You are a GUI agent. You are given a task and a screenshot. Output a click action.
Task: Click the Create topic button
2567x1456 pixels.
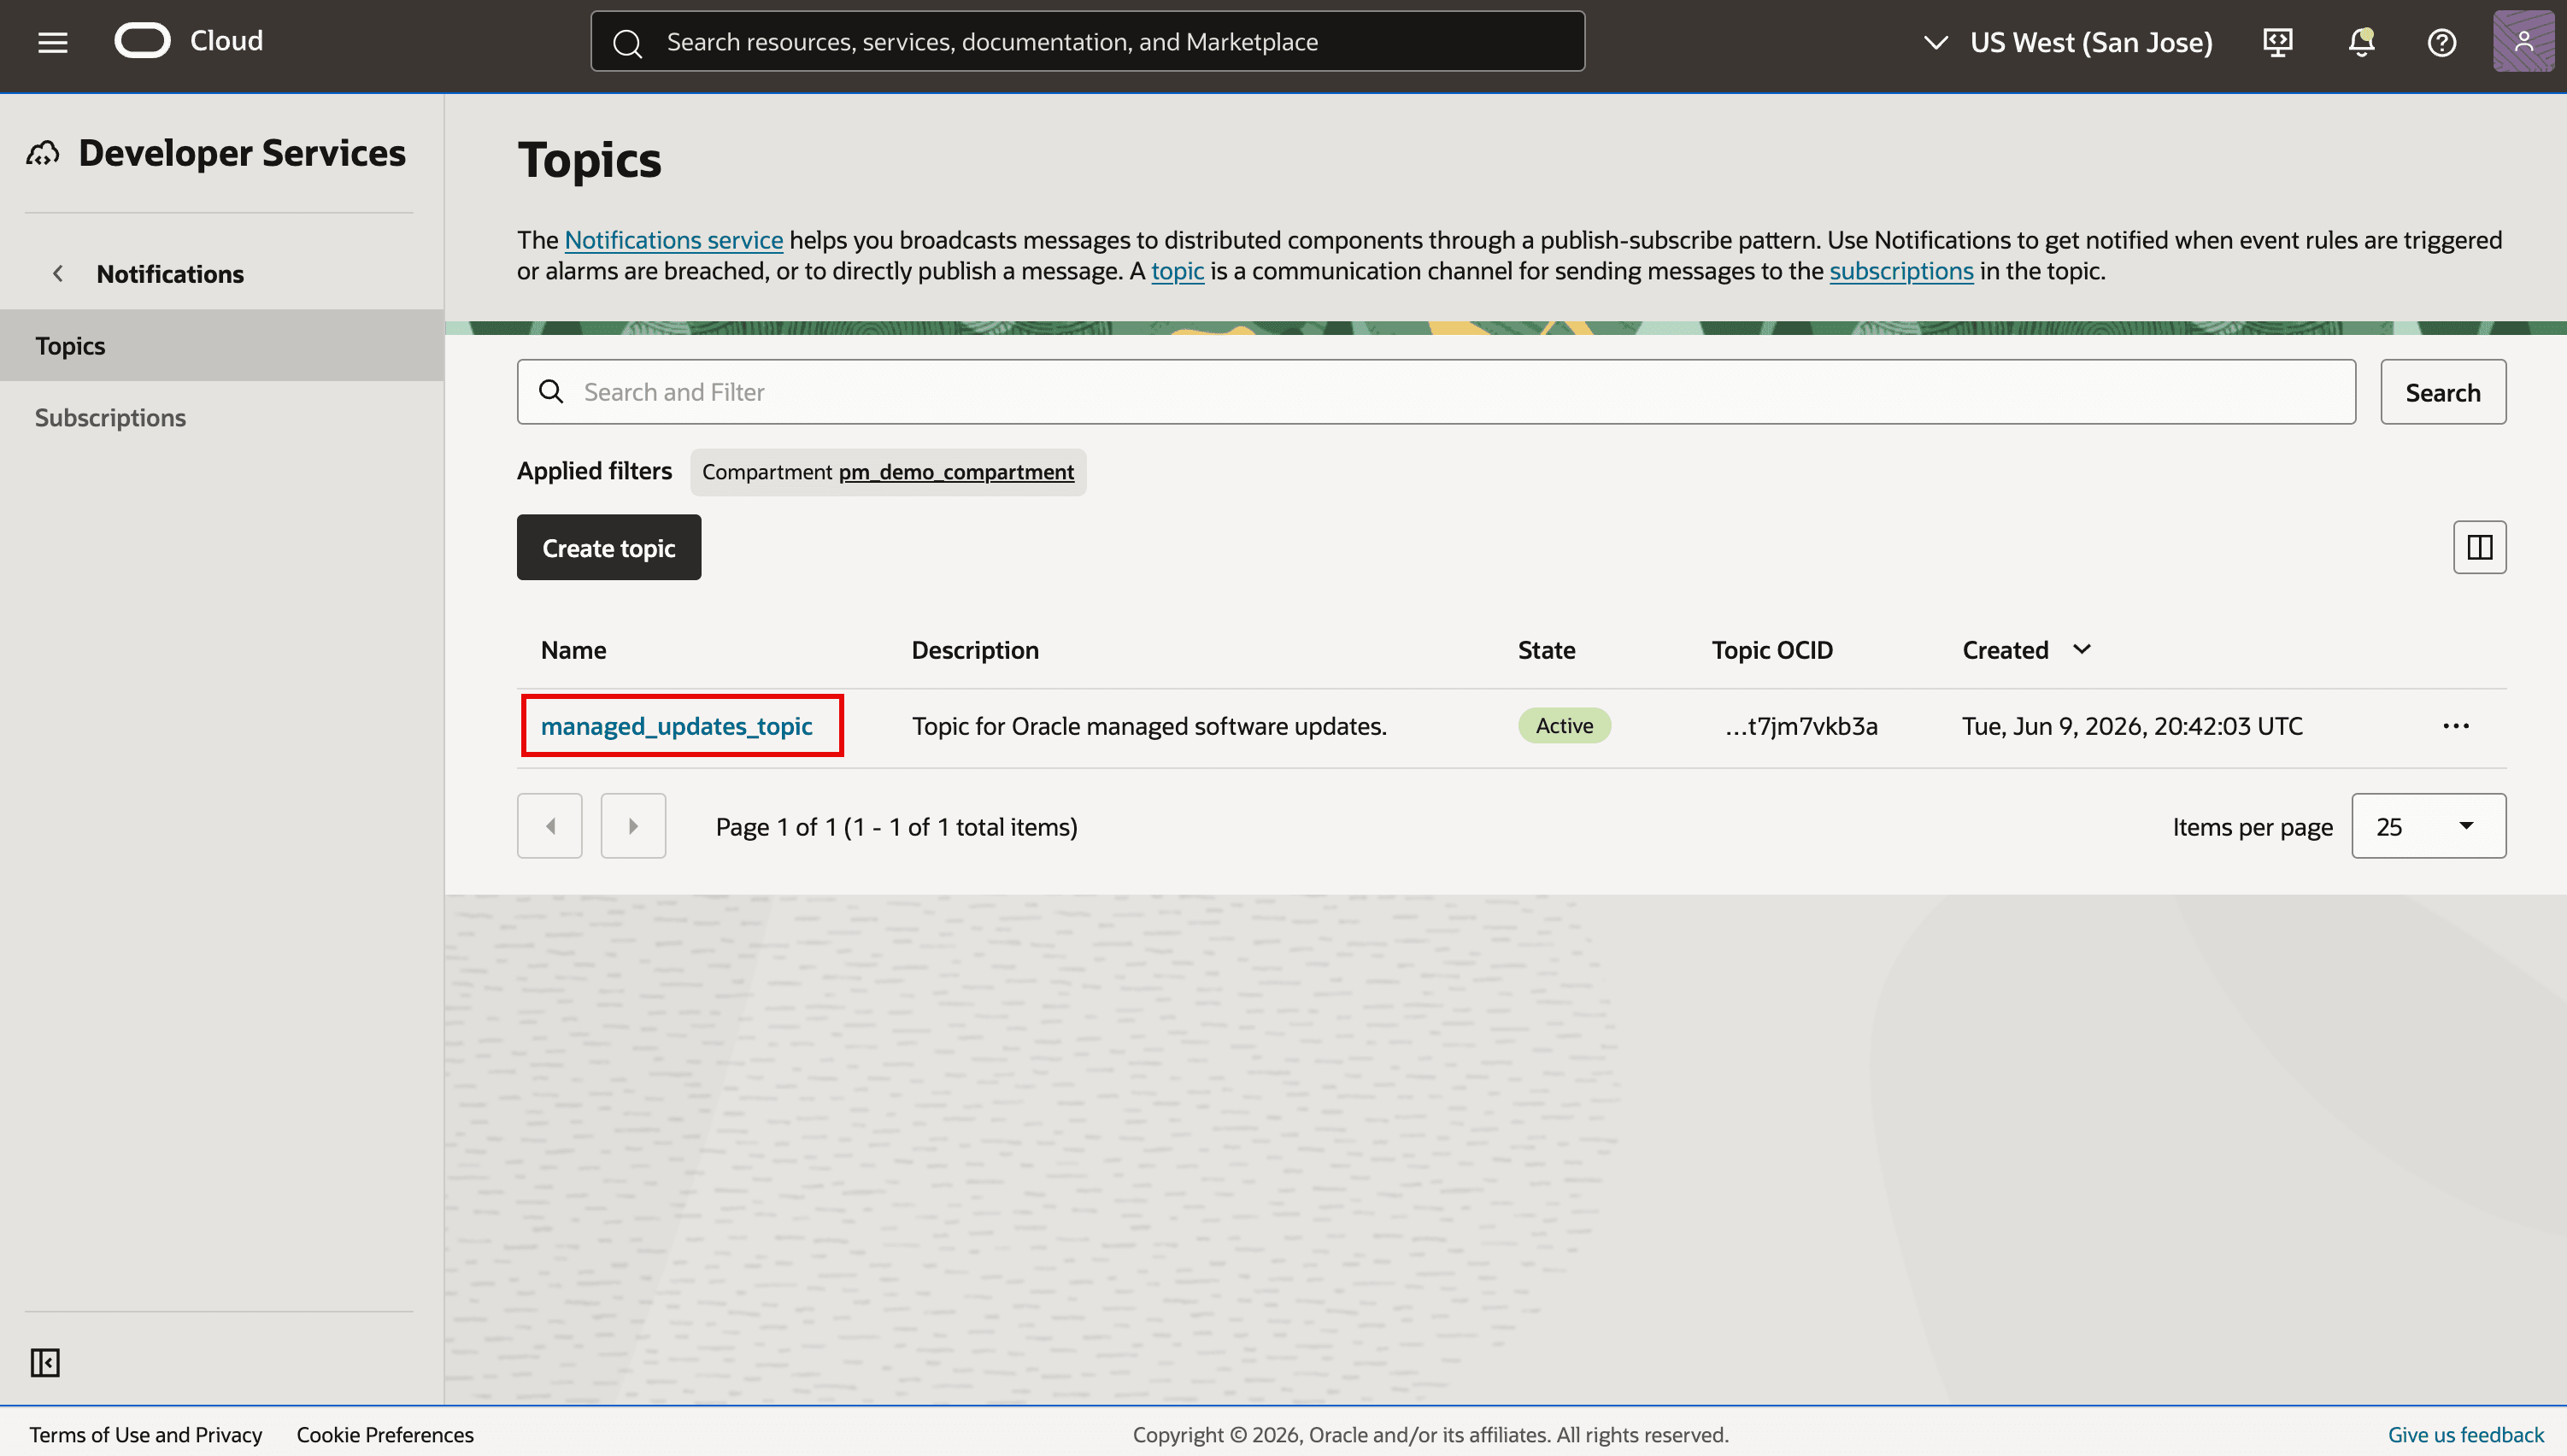point(609,547)
